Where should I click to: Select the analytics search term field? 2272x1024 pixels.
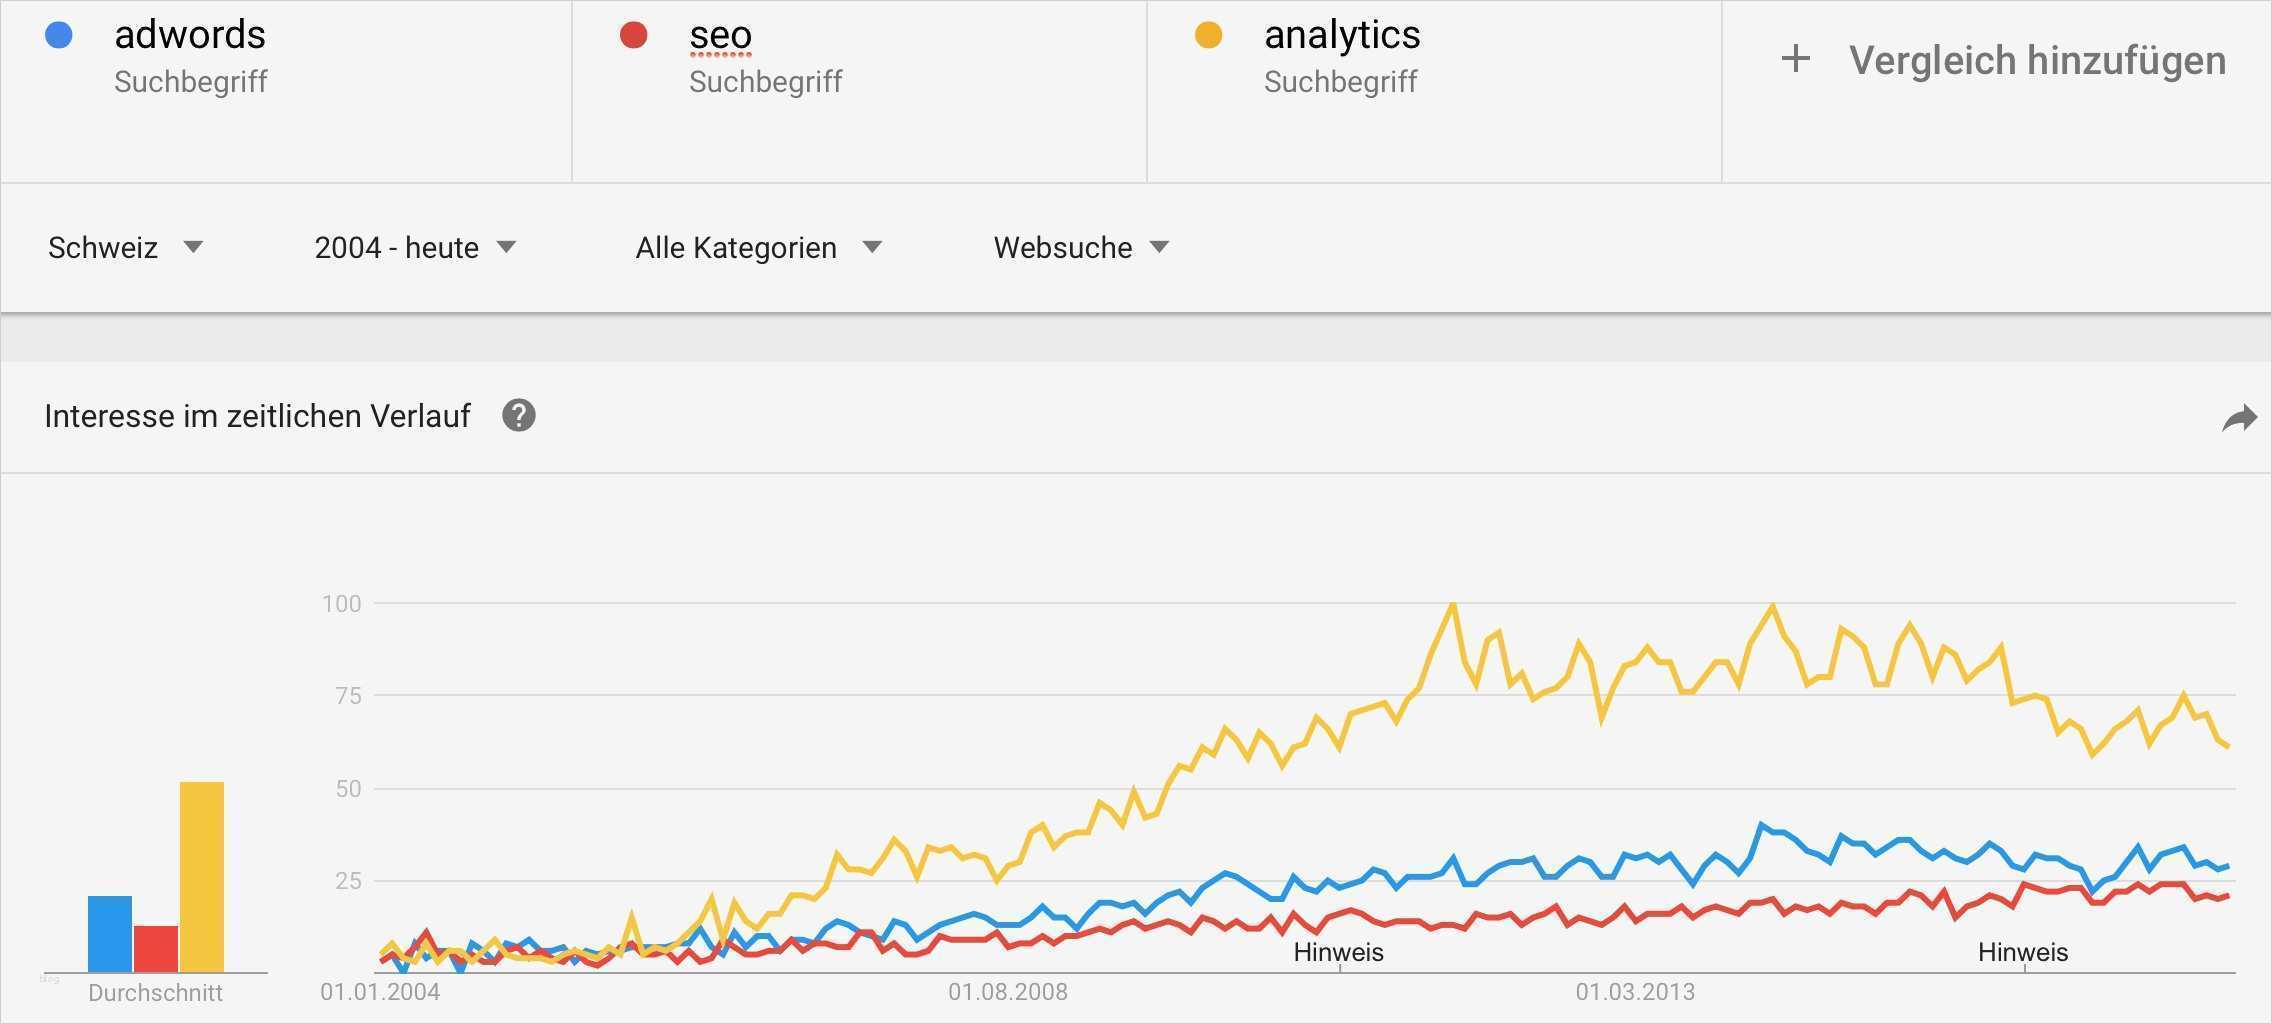[1342, 36]
